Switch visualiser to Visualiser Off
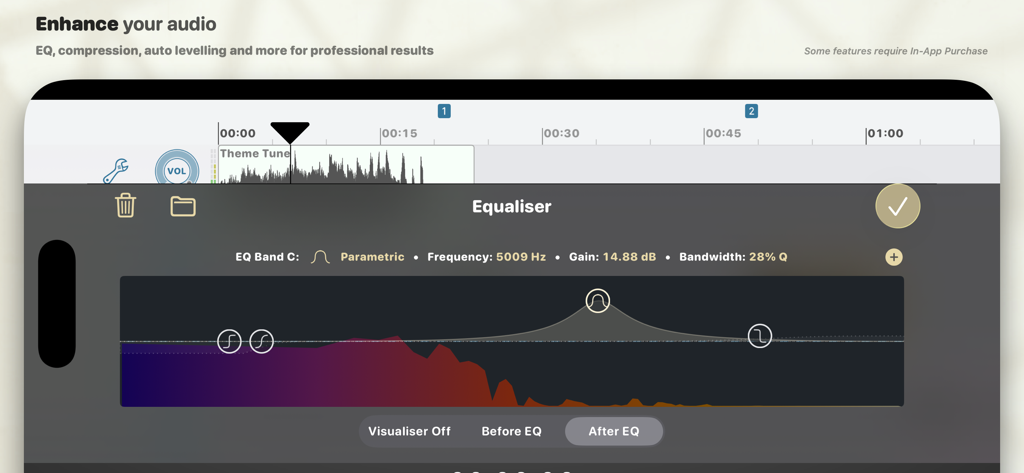 409,431
